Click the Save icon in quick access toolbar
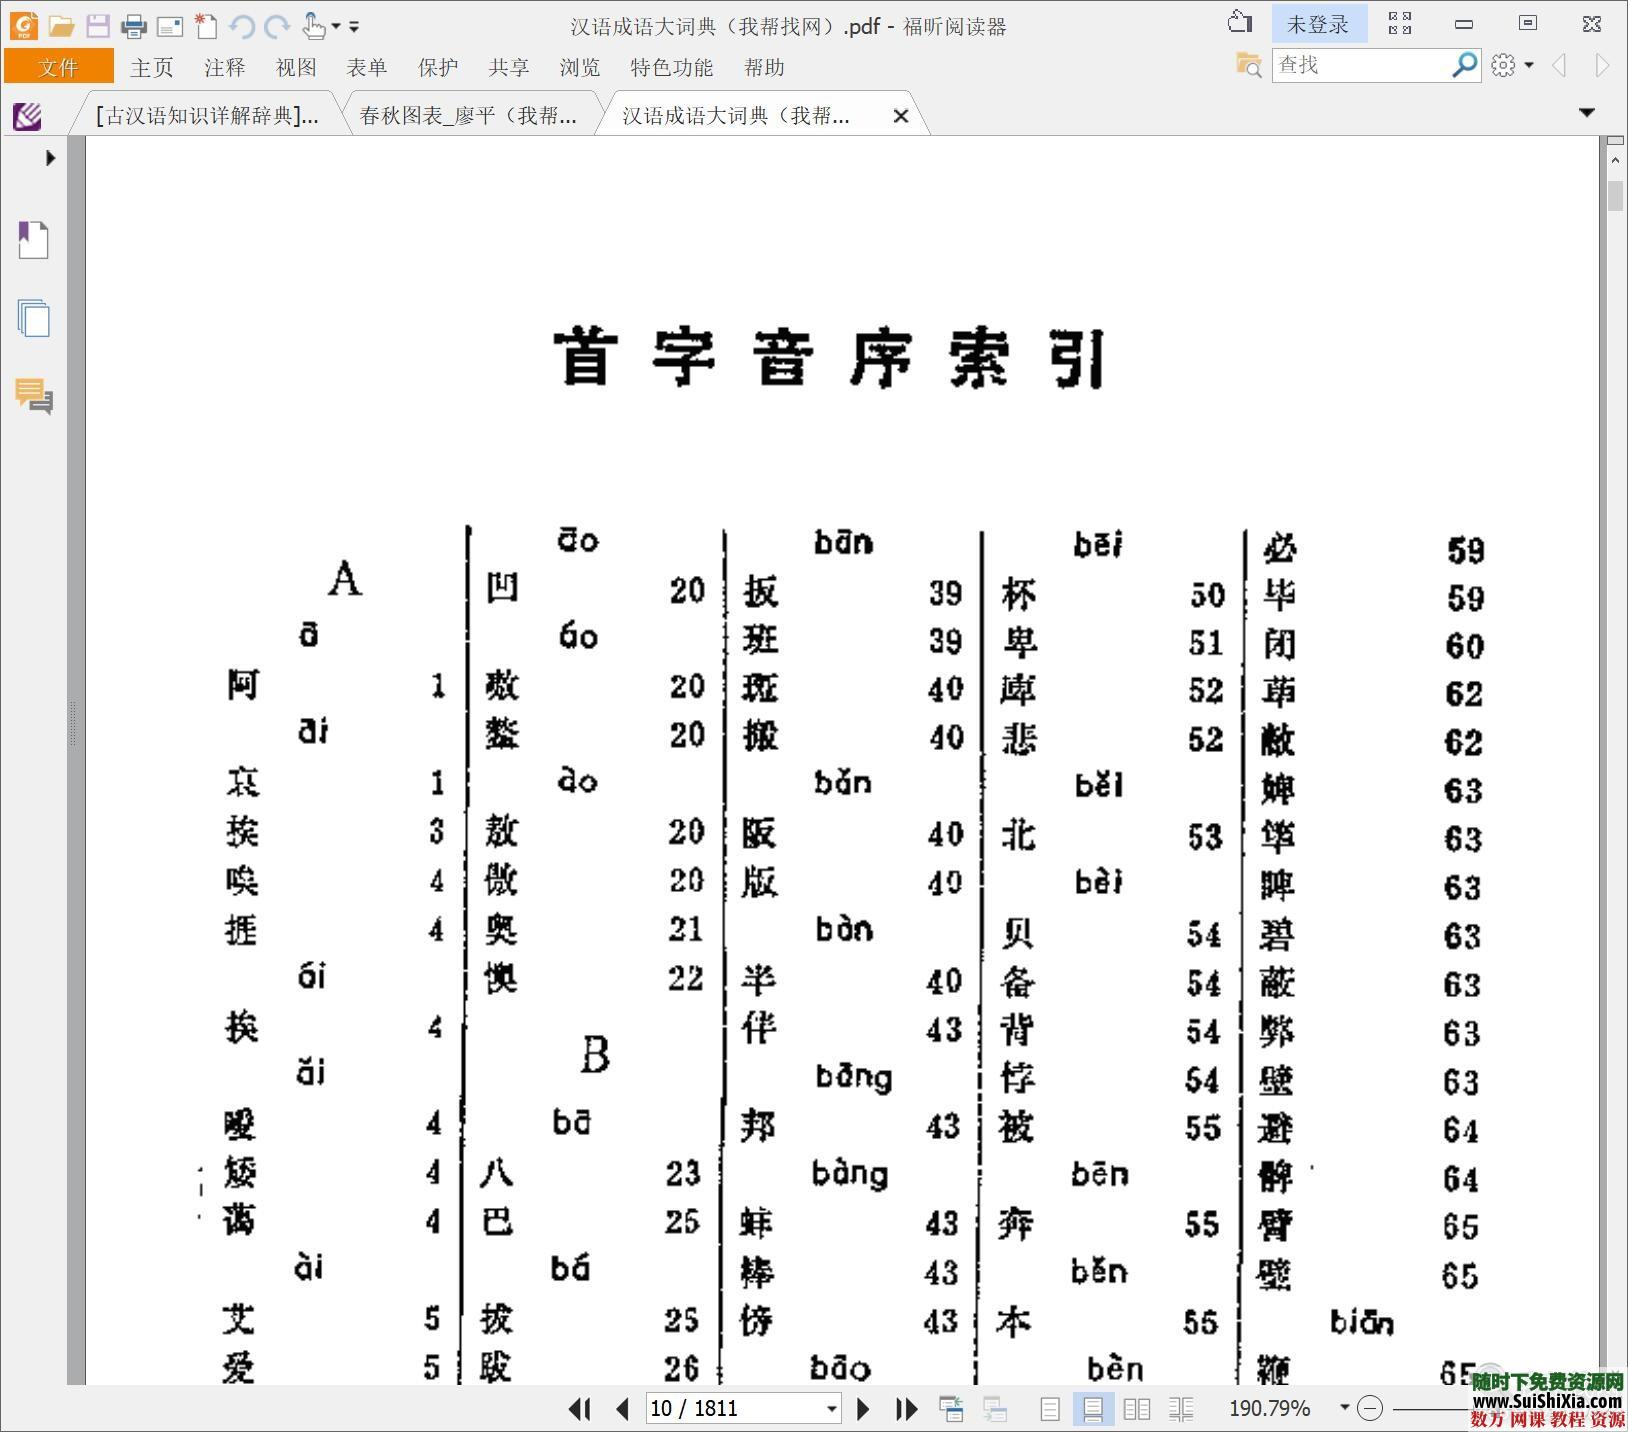This screenshot has width=1628, height=1432. 98,25
